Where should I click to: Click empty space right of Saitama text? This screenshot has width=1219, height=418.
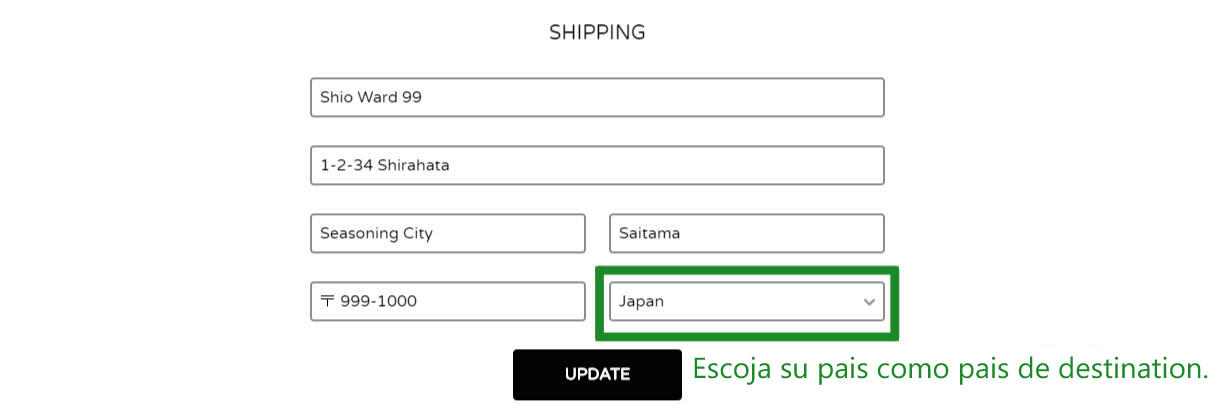(790, 234)
